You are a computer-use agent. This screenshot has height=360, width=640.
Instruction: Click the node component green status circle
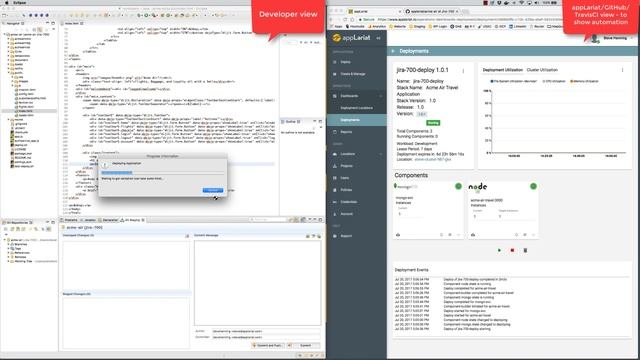533,186
